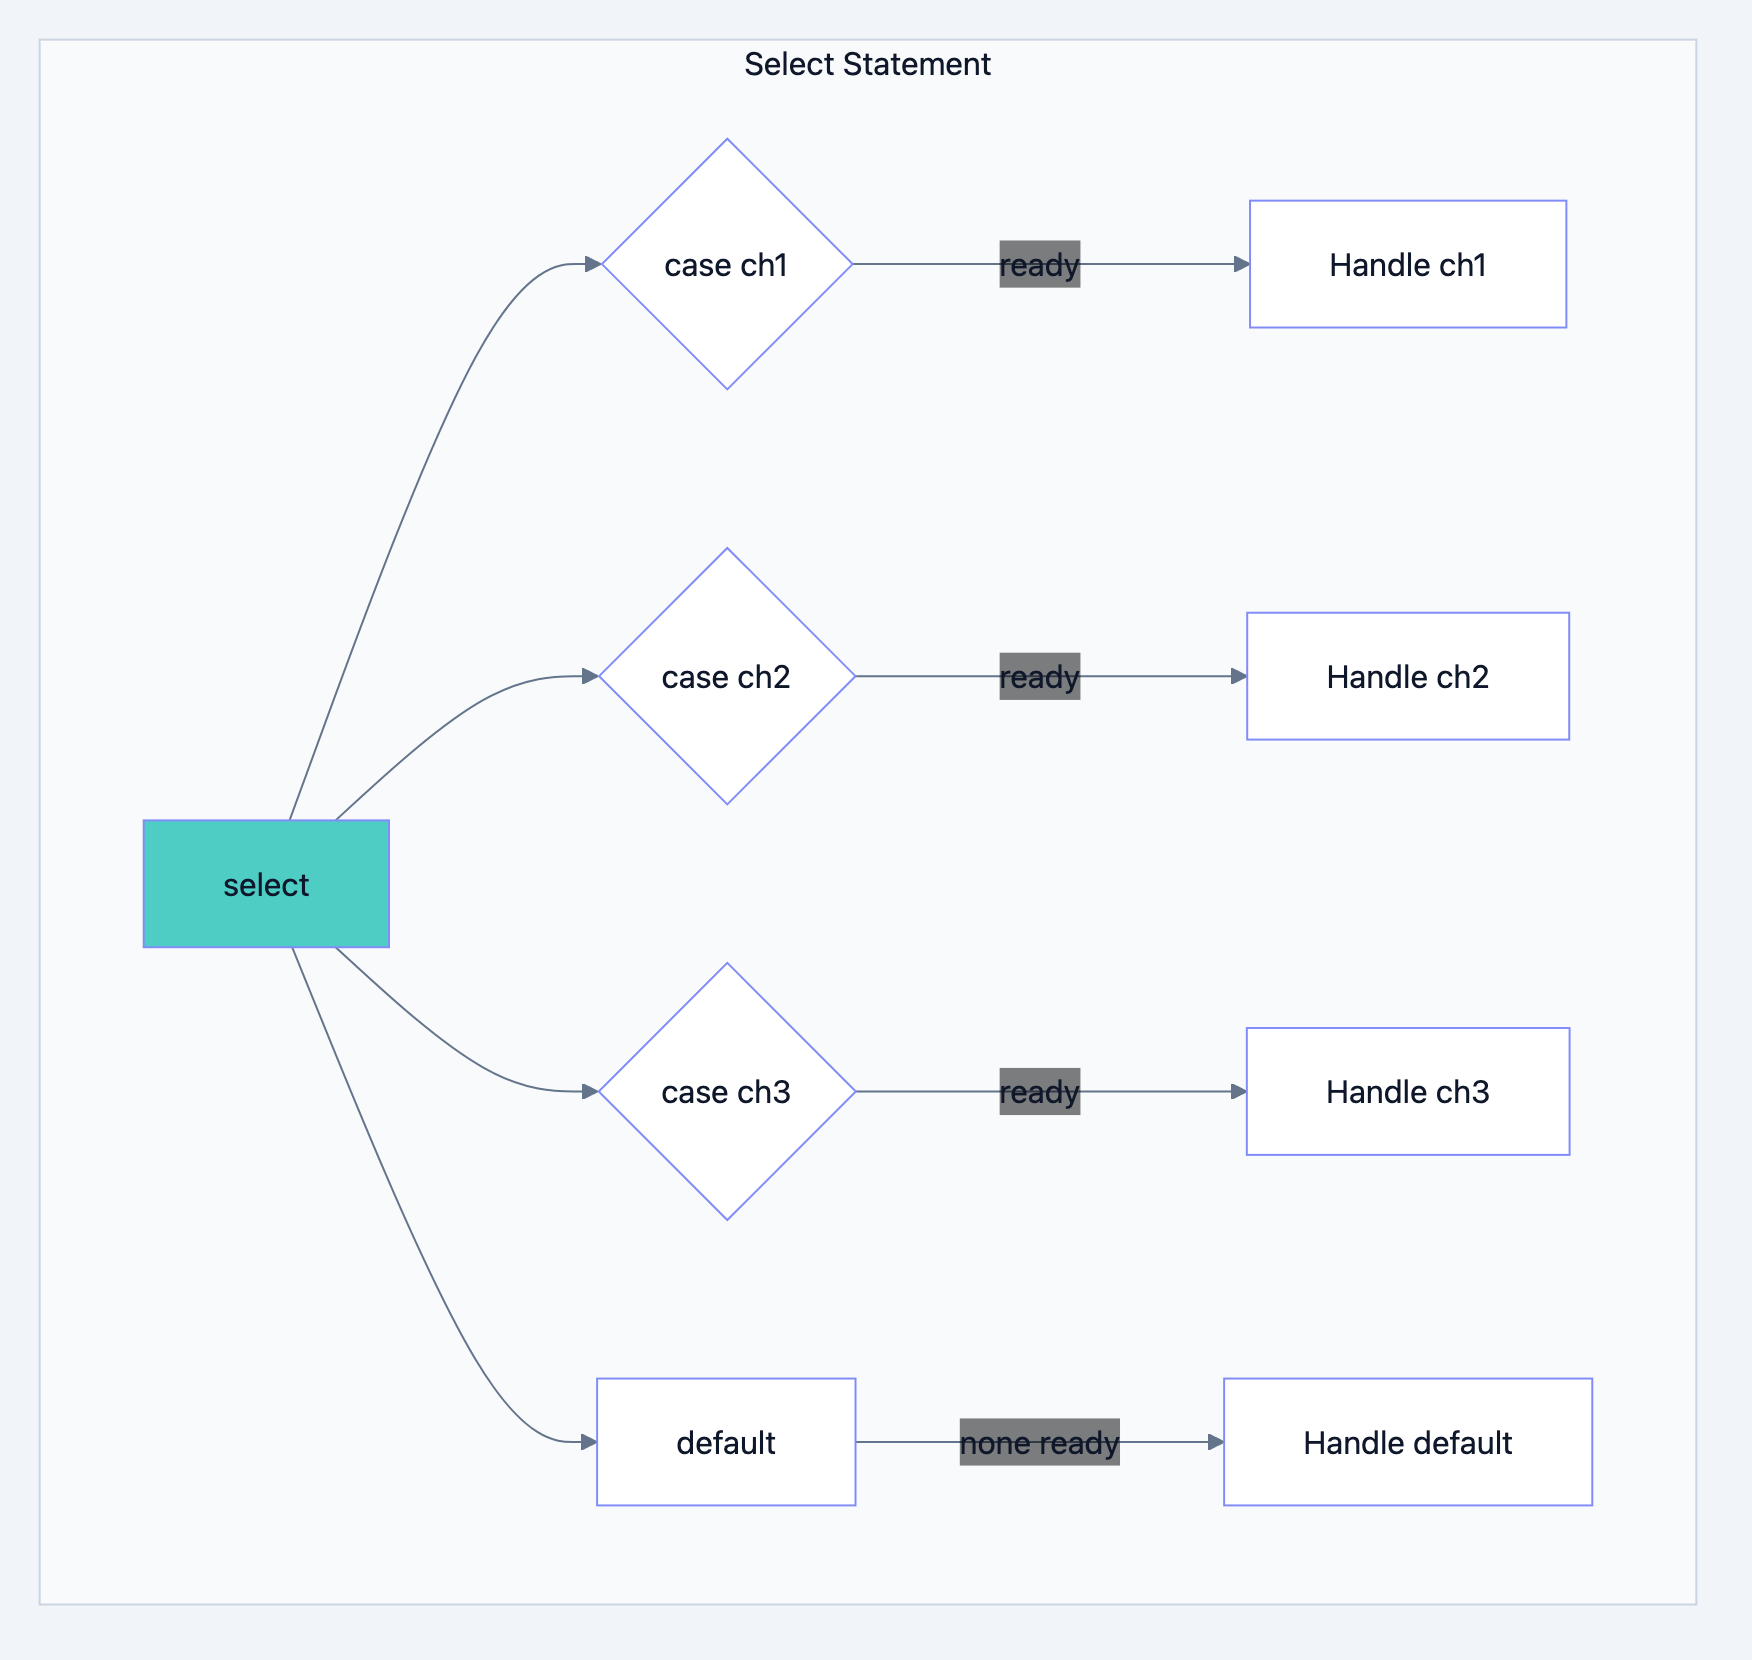Click the default branch node
This screenshot has width=1752, height=1660.
pyautogui.click(x=726, y=1442)
